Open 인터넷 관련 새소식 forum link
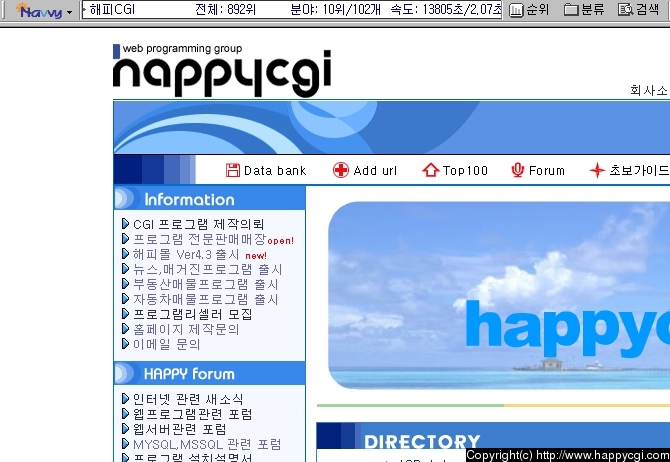Image resolution: width=670 pixels, height=462 pixels. point(188,399)
